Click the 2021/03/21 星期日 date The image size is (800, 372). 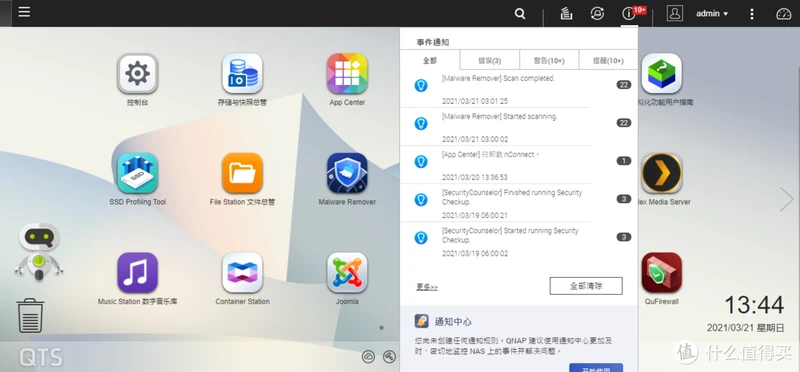pyautogui.click(x=745, y=328)
